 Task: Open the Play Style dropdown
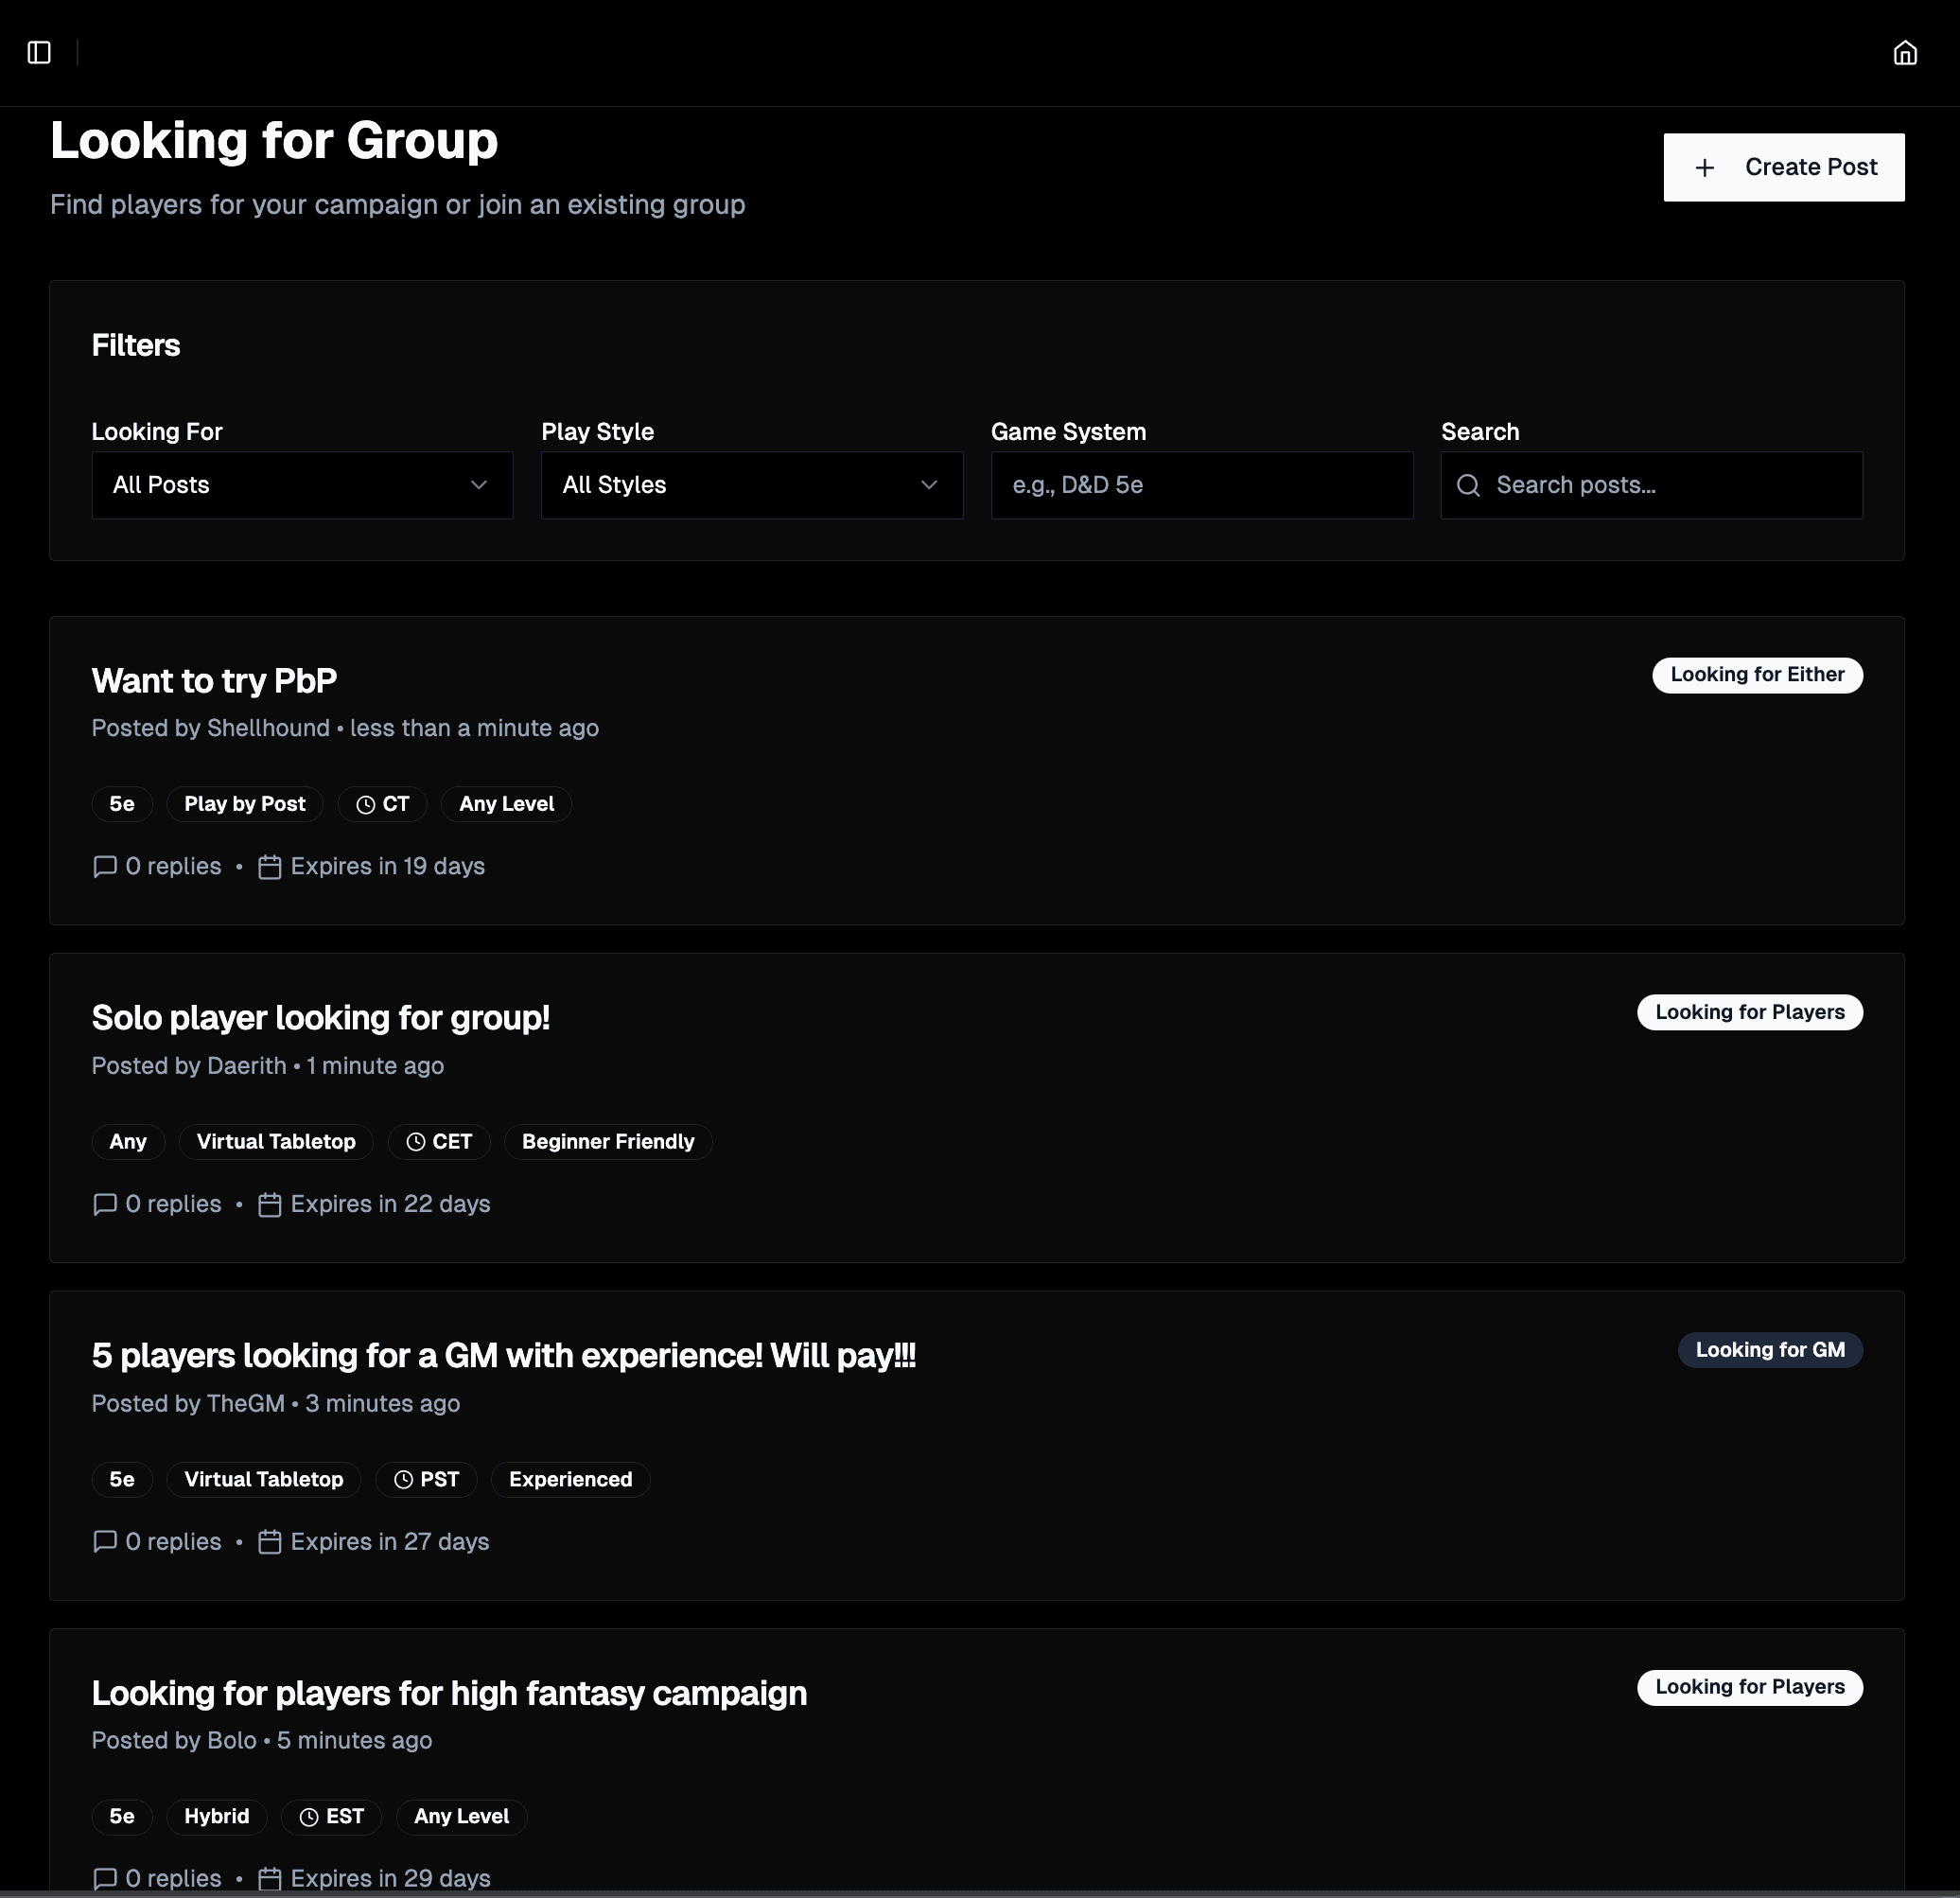[x=752, y=485]
